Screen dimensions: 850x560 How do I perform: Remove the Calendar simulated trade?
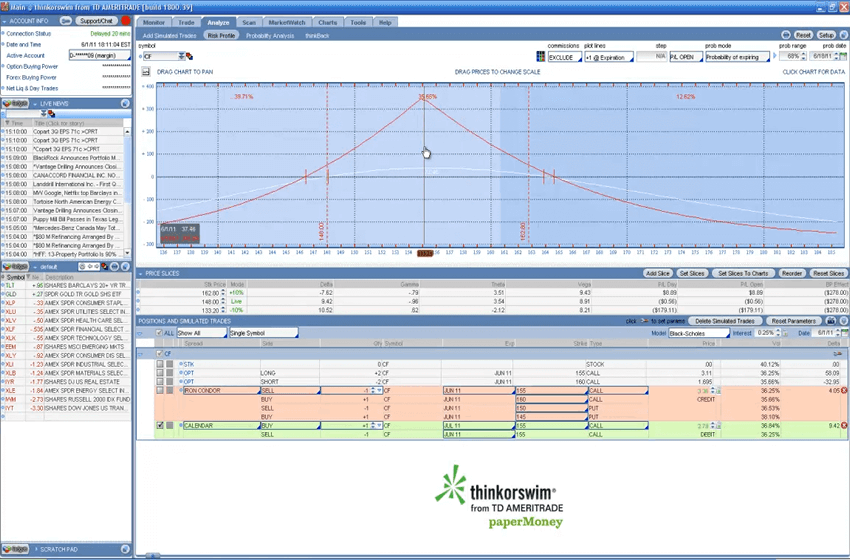click(x=844, y=426)
